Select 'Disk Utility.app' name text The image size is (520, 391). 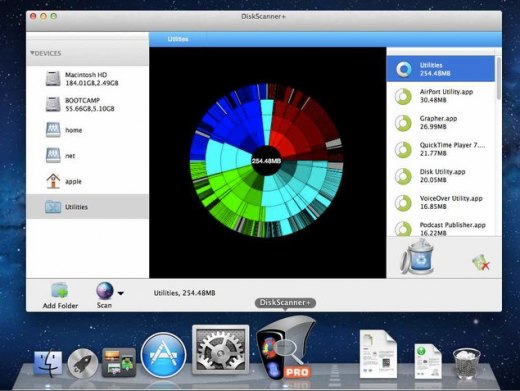(x=442, y=172)
